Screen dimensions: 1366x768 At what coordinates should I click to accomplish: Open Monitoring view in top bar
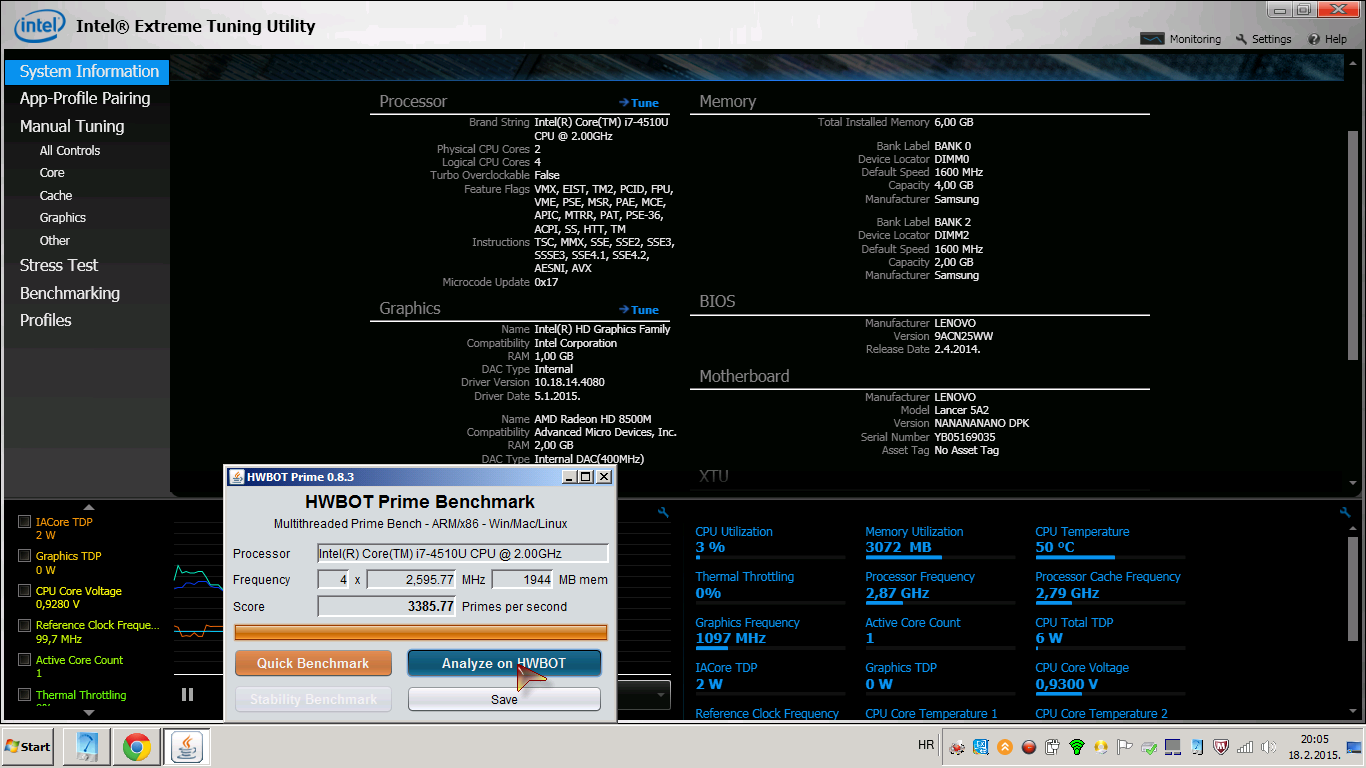tap(1181, 39)
